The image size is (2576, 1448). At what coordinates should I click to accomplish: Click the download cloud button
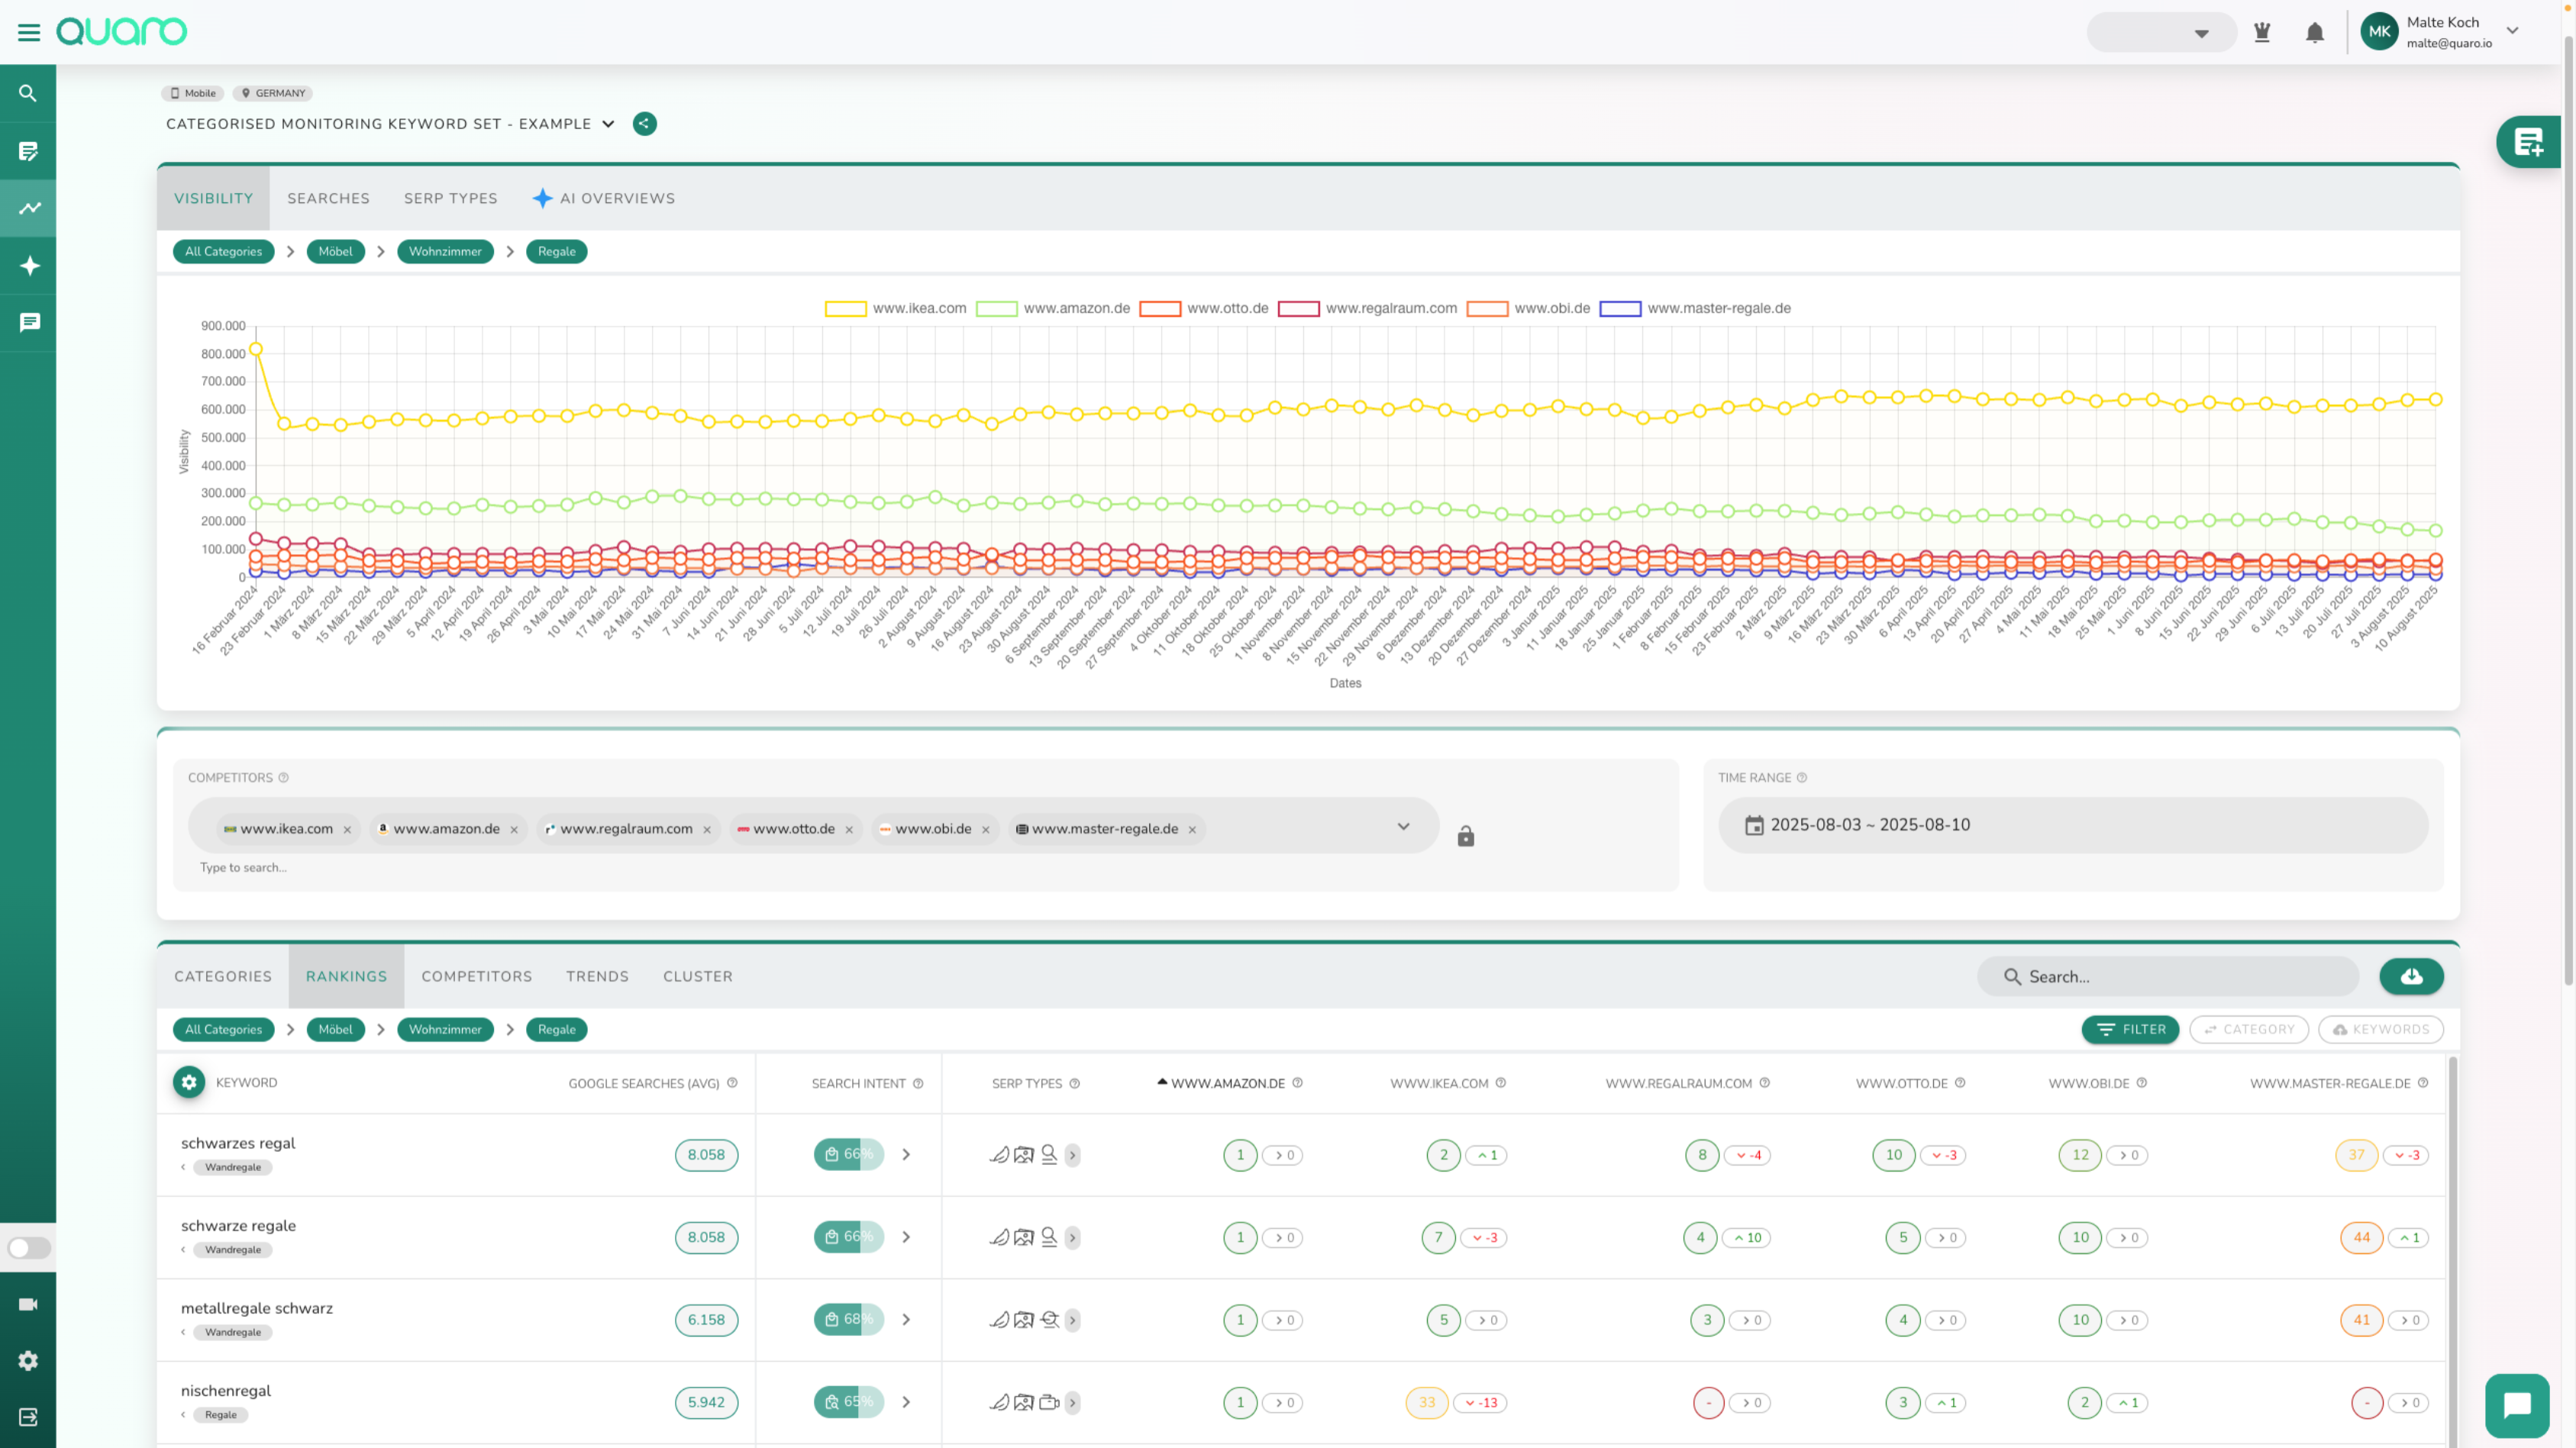tap(2411, 976)
